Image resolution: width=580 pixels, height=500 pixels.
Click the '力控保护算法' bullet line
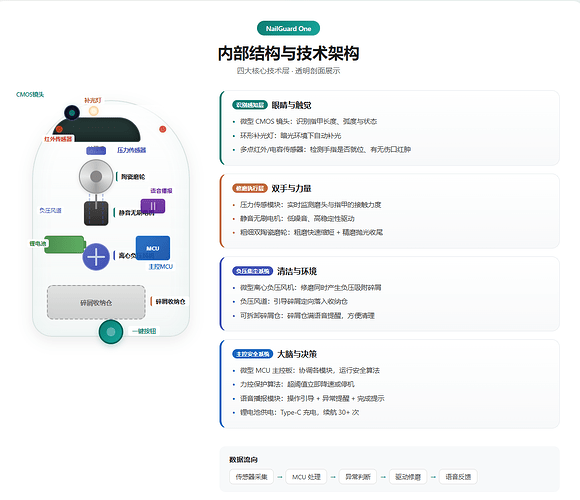click(x=297, y=384)
